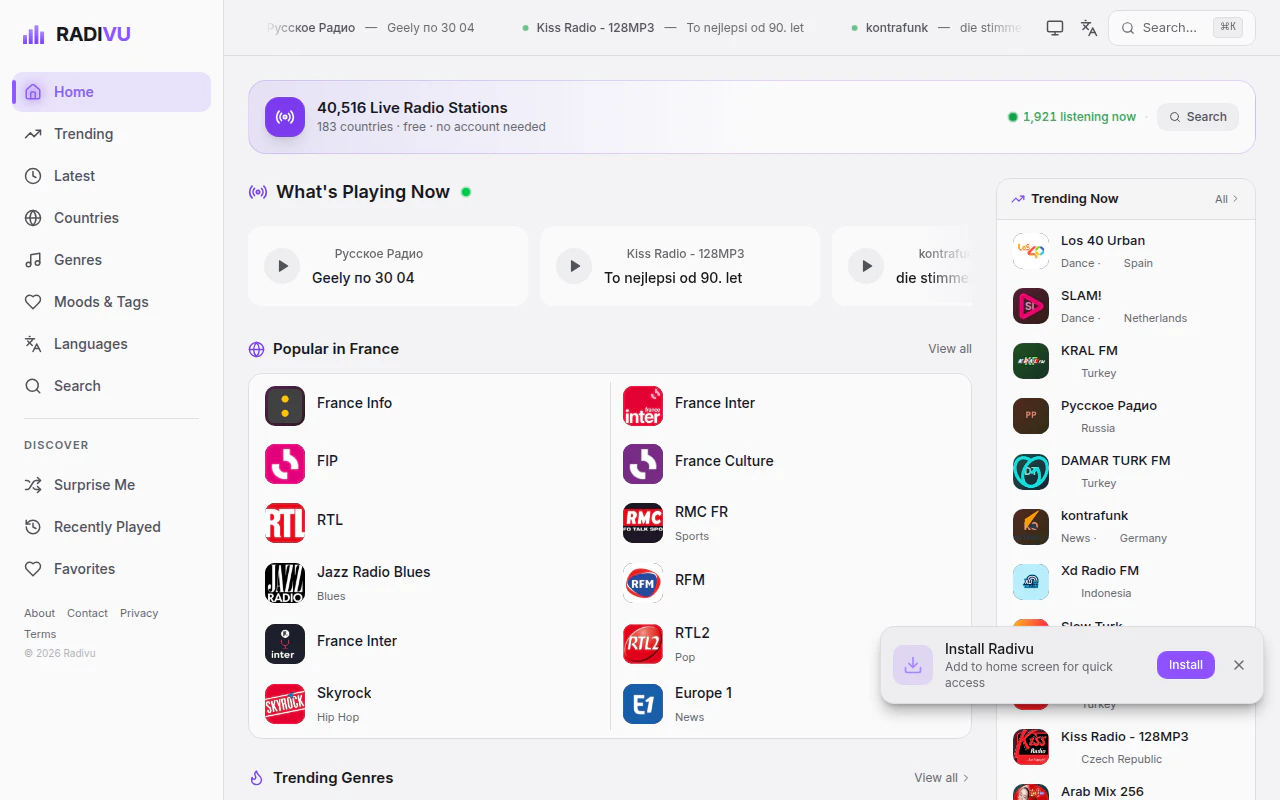Open the Terms footer link
This screenshot has height=800, width=1280.
(x=40, y=634)
